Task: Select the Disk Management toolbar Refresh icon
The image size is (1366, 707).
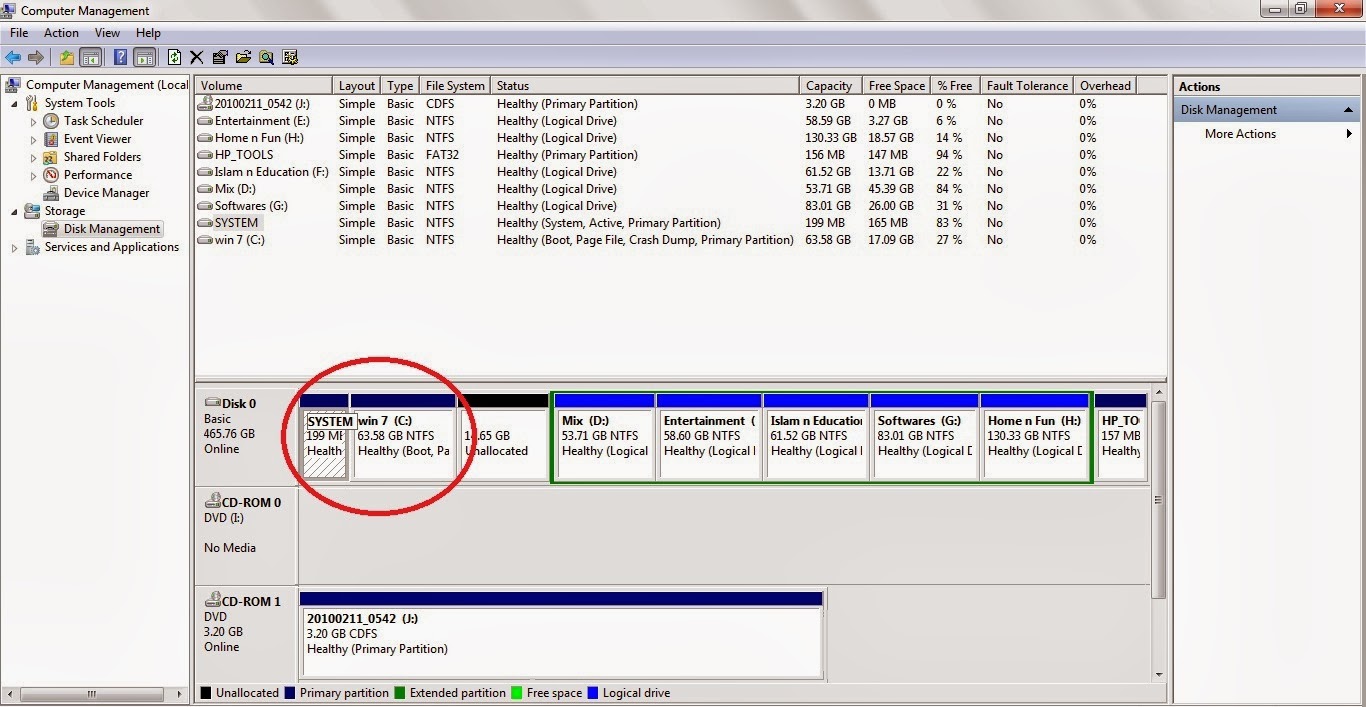Action: point(173,57)
